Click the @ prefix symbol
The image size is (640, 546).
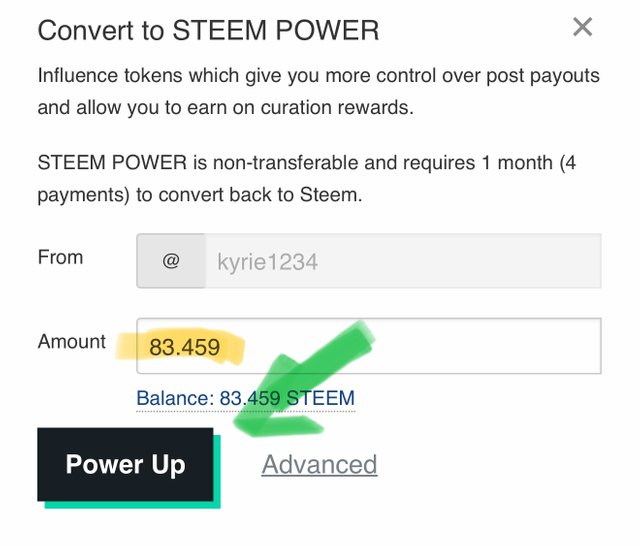pos(171,261)
